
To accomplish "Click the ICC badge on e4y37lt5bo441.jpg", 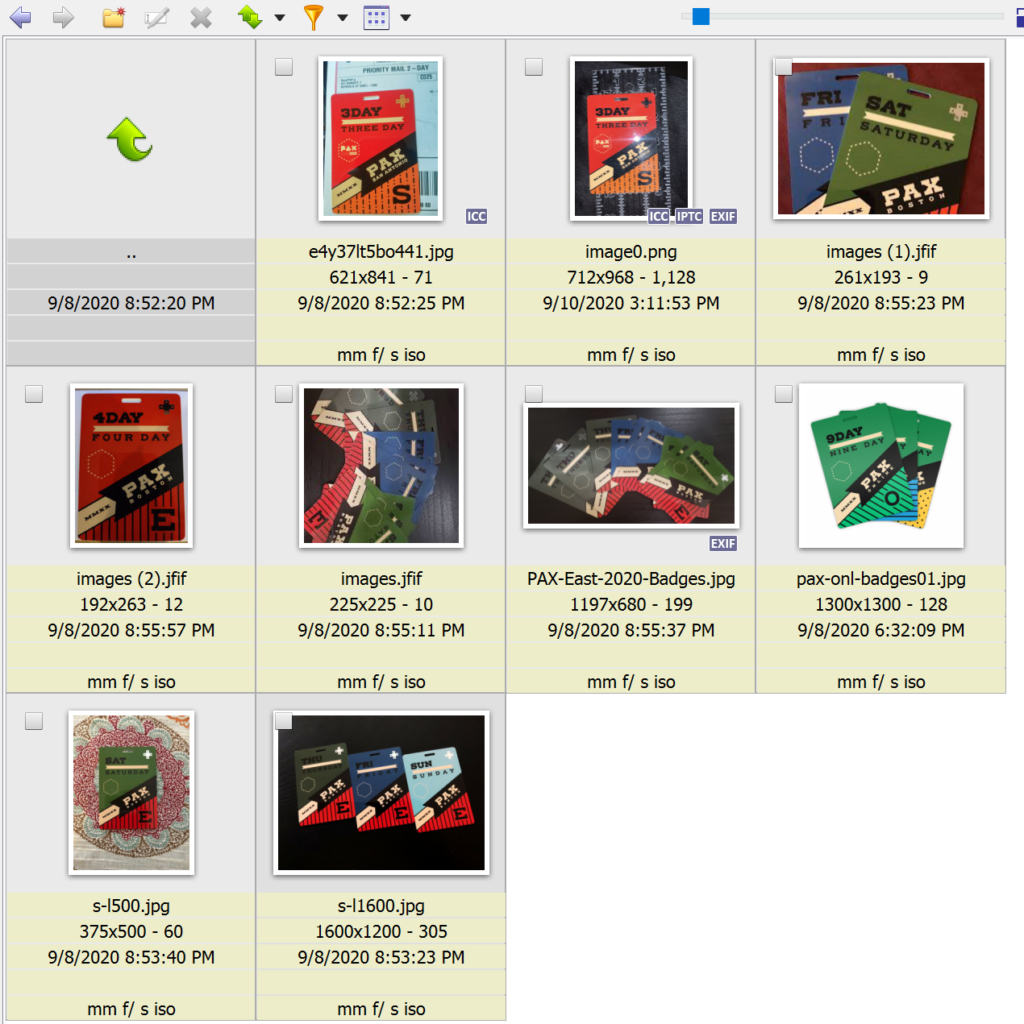I will [476, 216].
